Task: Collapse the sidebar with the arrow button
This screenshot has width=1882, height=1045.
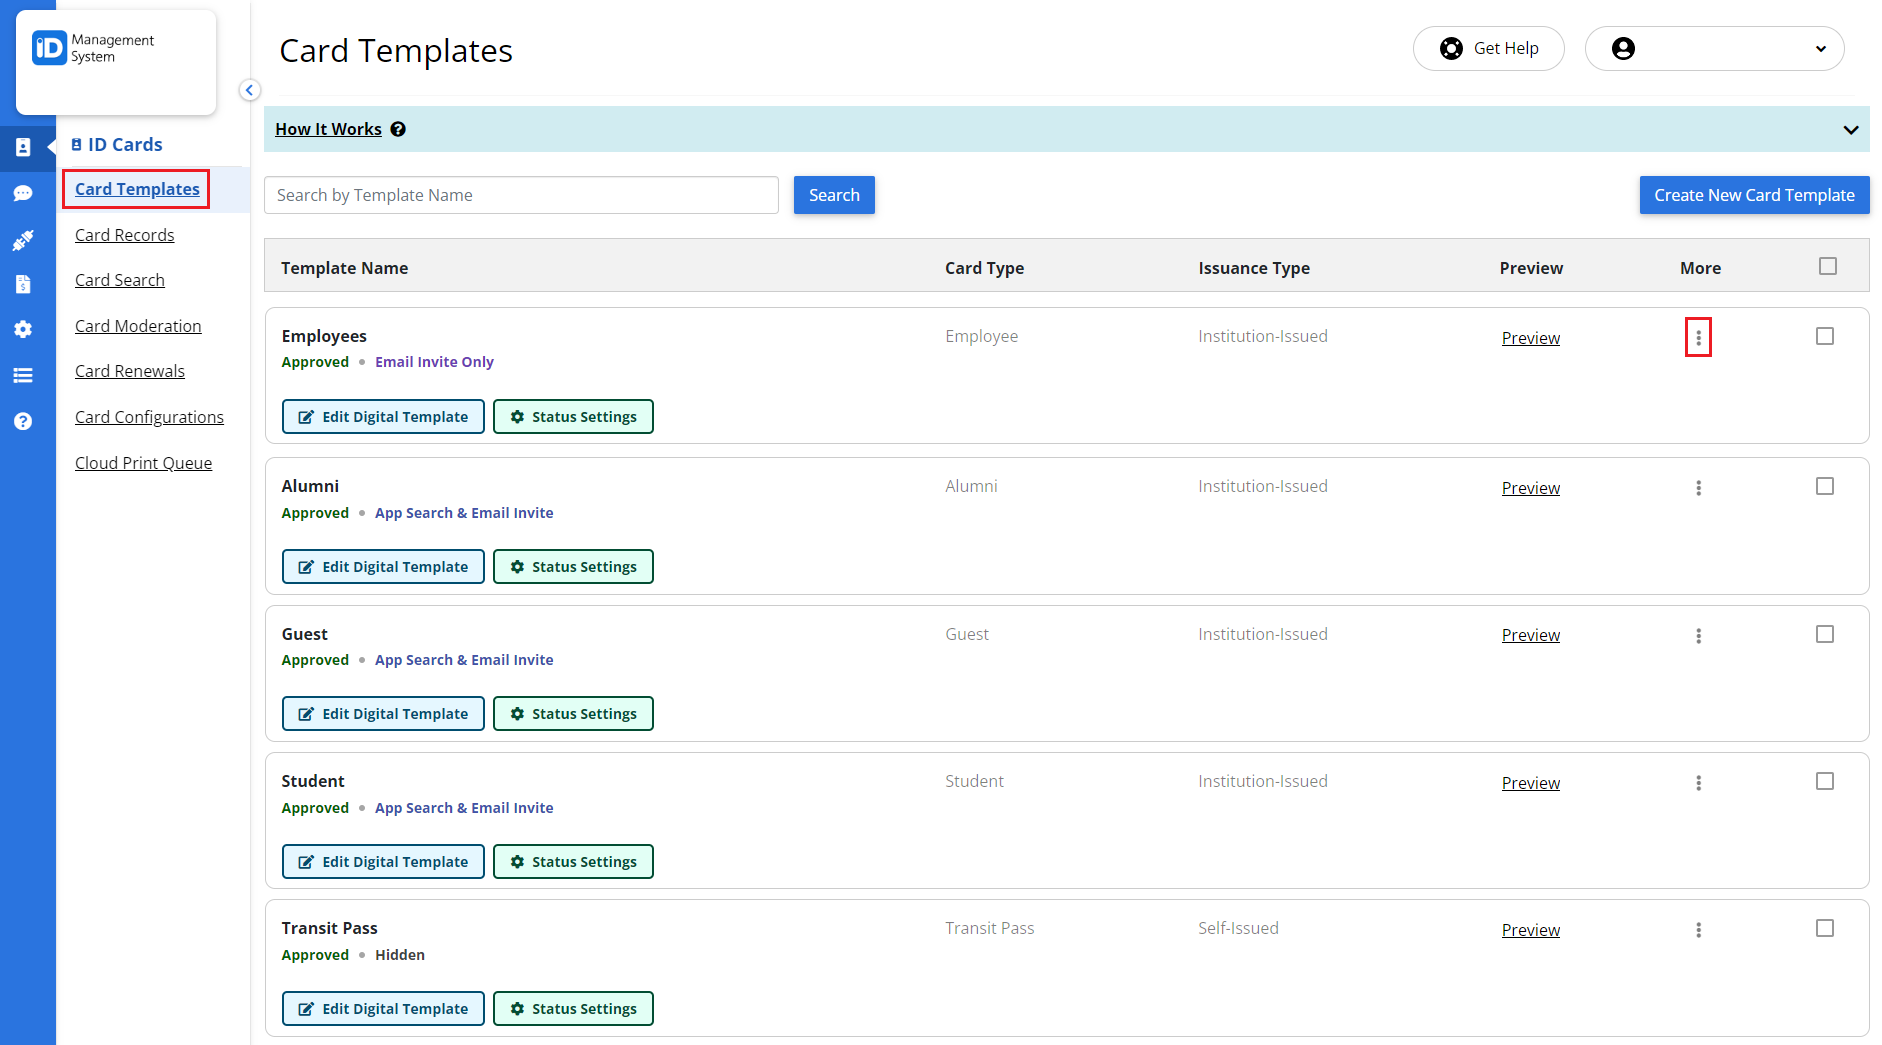Action: (x=250, y=90)
